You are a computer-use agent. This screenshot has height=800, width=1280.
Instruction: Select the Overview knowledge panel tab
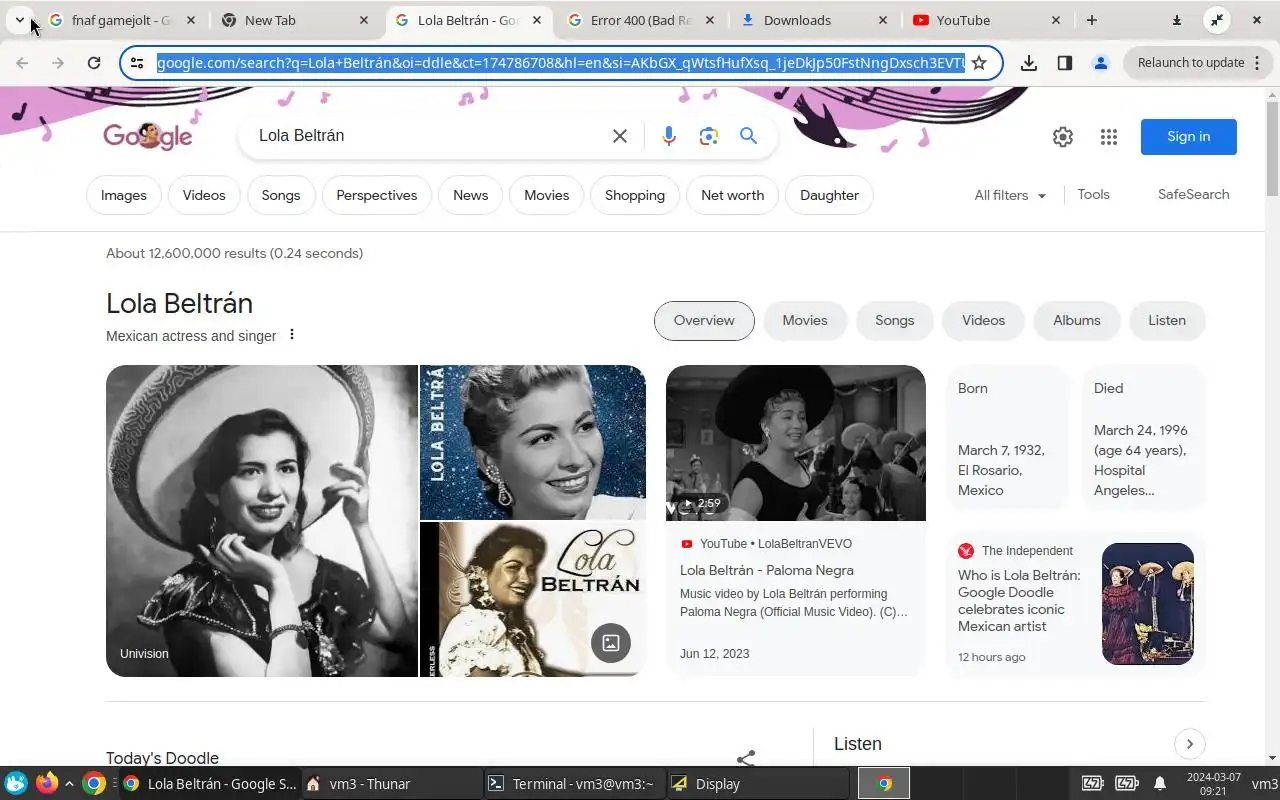click(704, 320)
